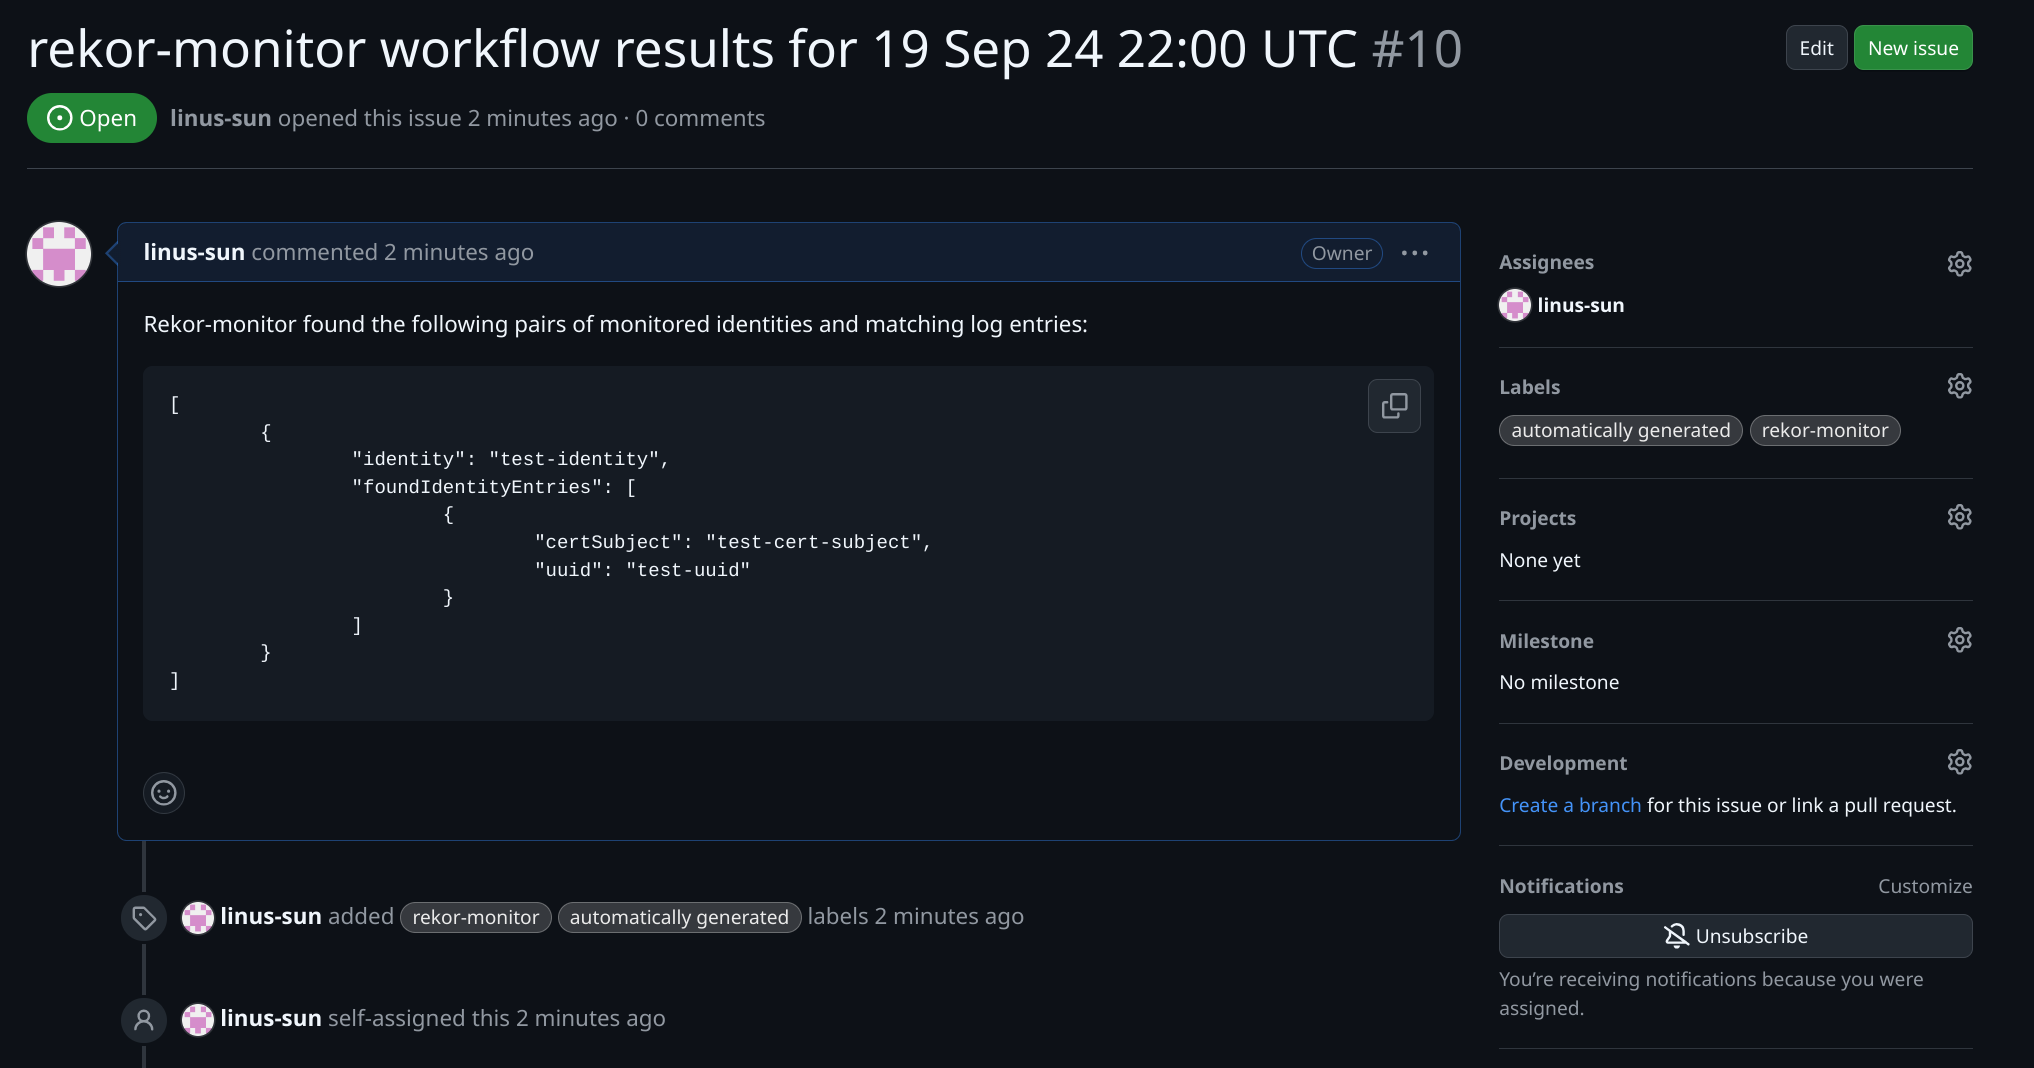Click the Customize notifications link
2034x1068 pixels.
pos(1924,886)
